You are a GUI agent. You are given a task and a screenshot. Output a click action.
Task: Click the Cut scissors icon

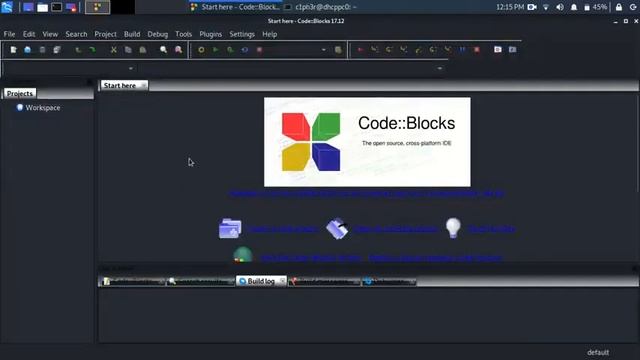click(x=113, y=50)
